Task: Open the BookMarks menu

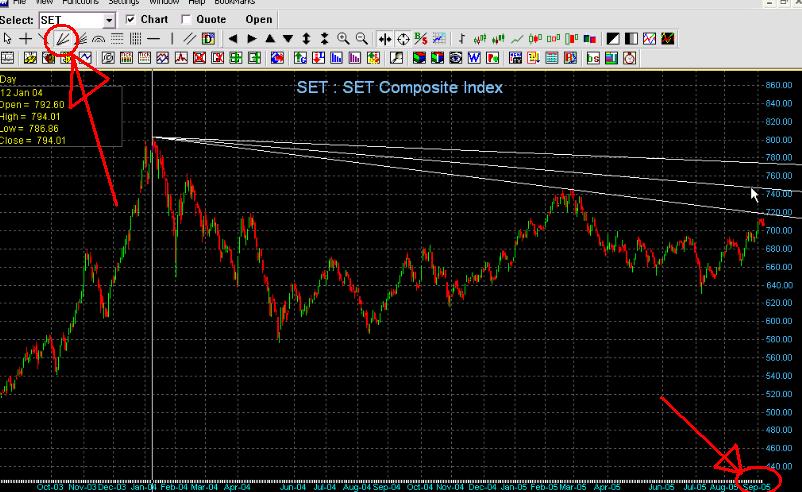Action: [234, 2]
